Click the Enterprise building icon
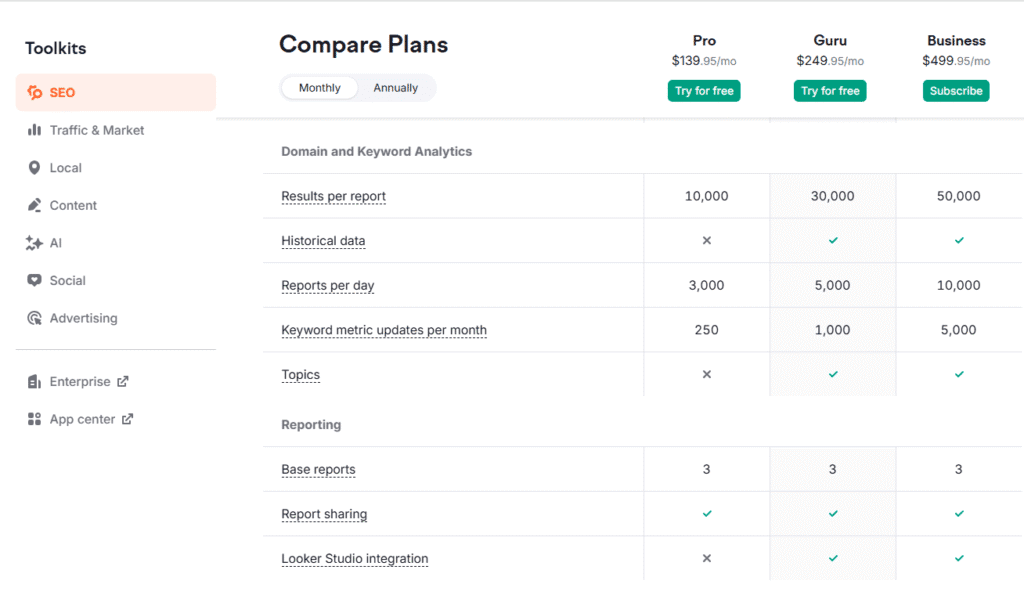 [35, 381]
